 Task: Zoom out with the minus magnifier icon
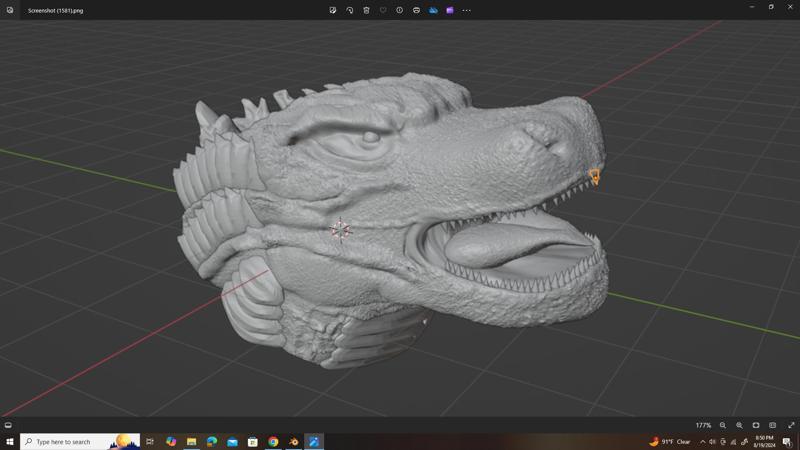[x=723, y=425]
